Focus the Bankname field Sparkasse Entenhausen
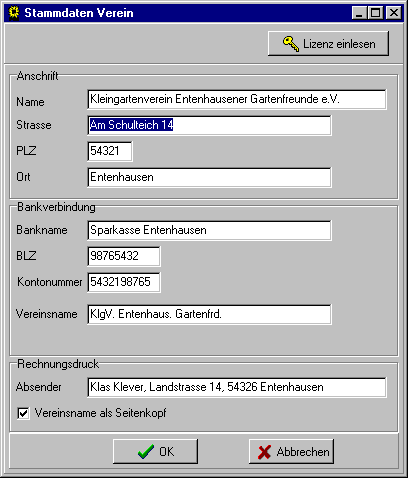 [209, 230]
